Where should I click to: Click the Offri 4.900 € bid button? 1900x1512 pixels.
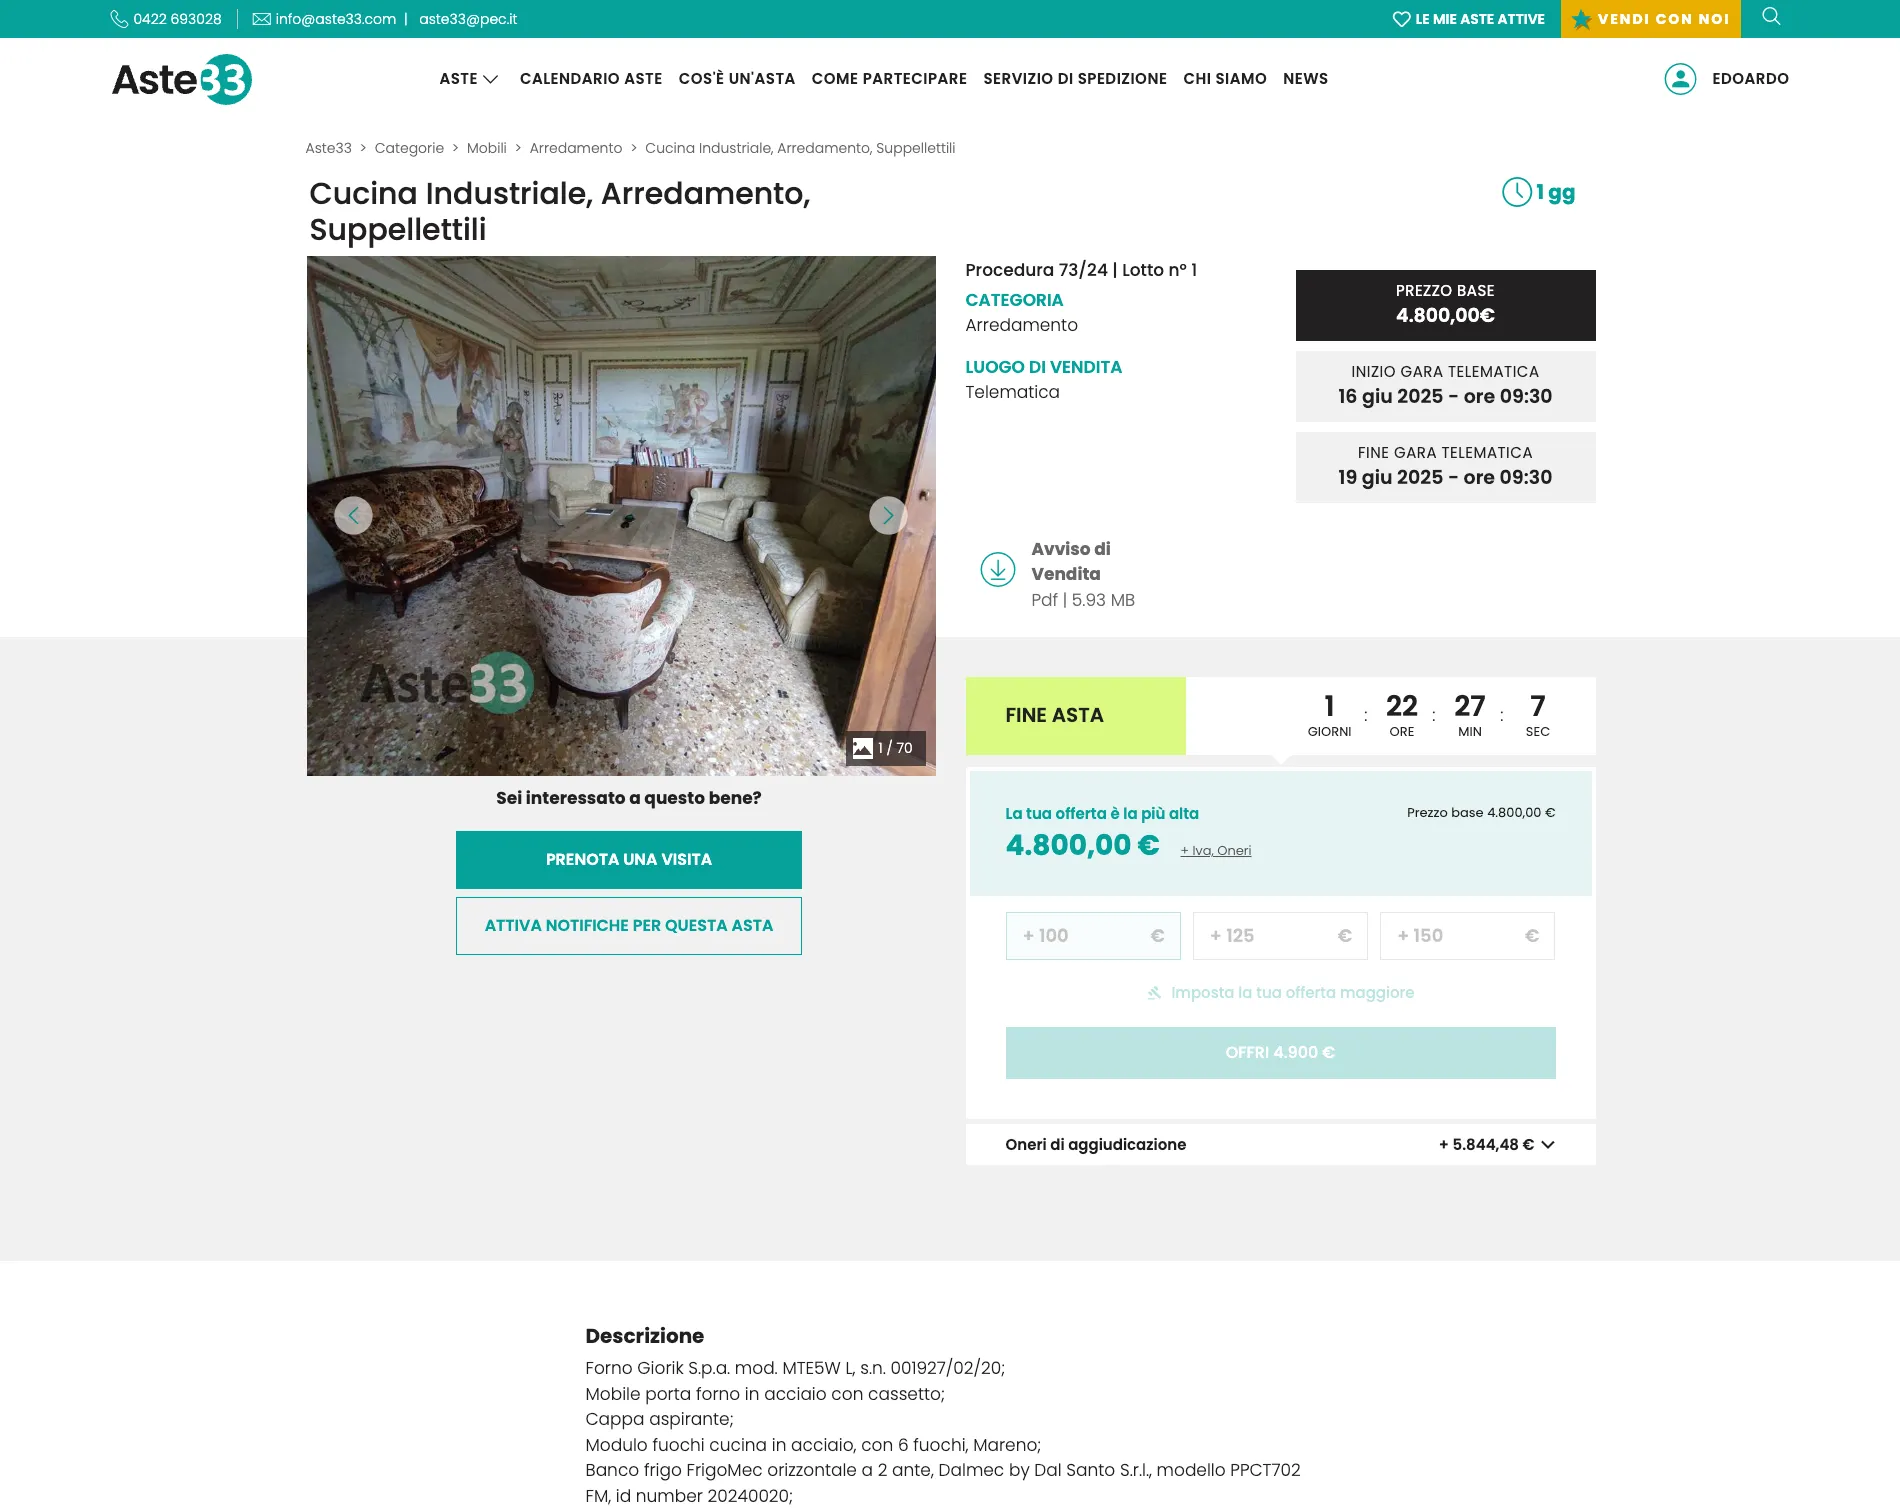[1280, 1053]
